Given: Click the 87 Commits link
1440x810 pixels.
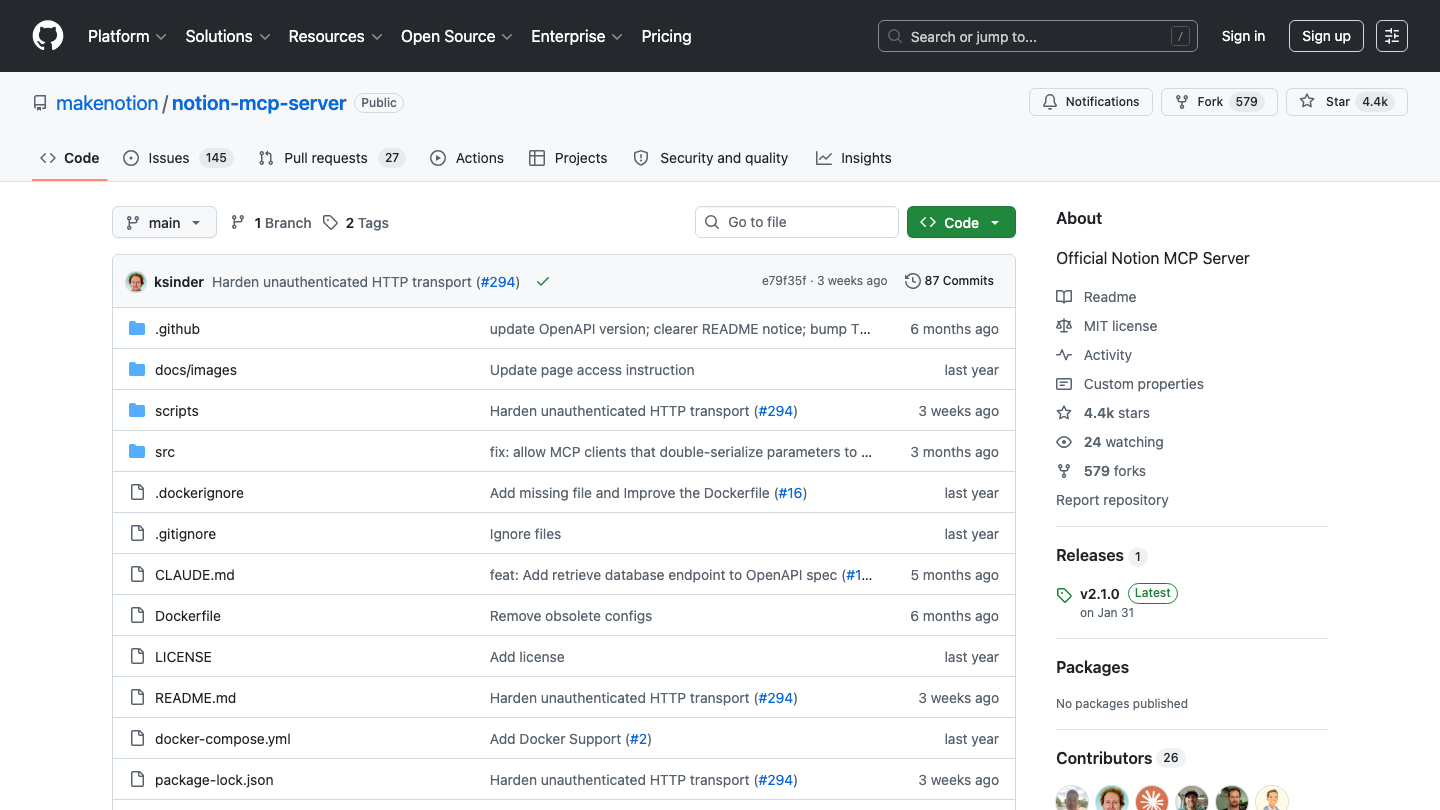Looking at the screenshot, I should coord(949,281).
